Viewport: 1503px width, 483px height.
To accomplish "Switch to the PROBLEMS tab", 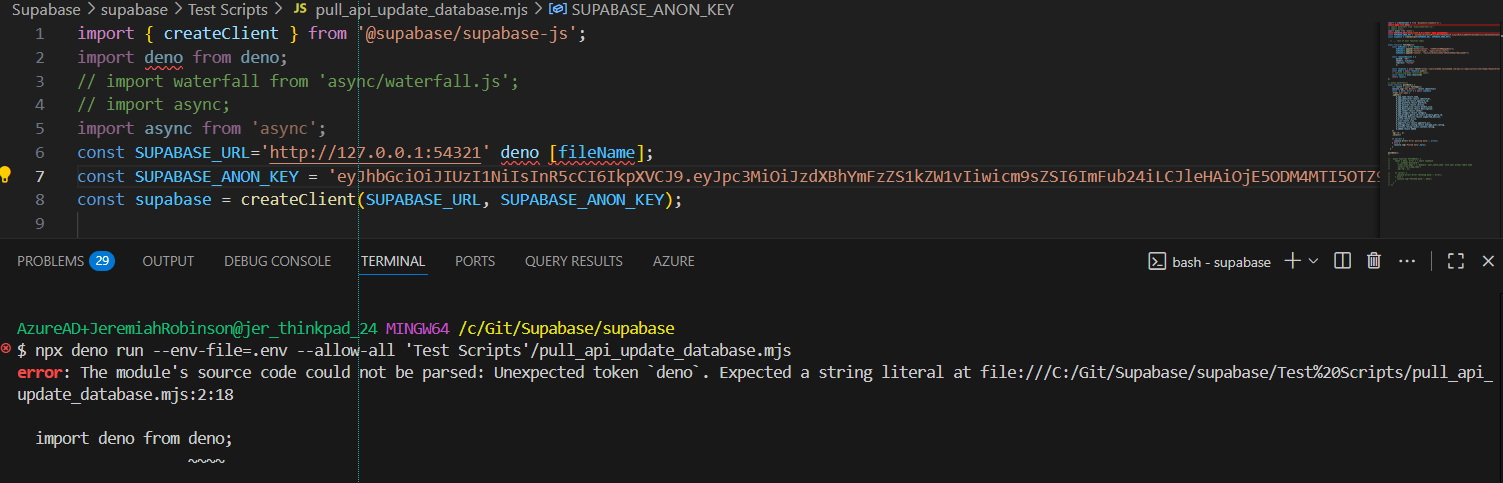I will [51, 261].
